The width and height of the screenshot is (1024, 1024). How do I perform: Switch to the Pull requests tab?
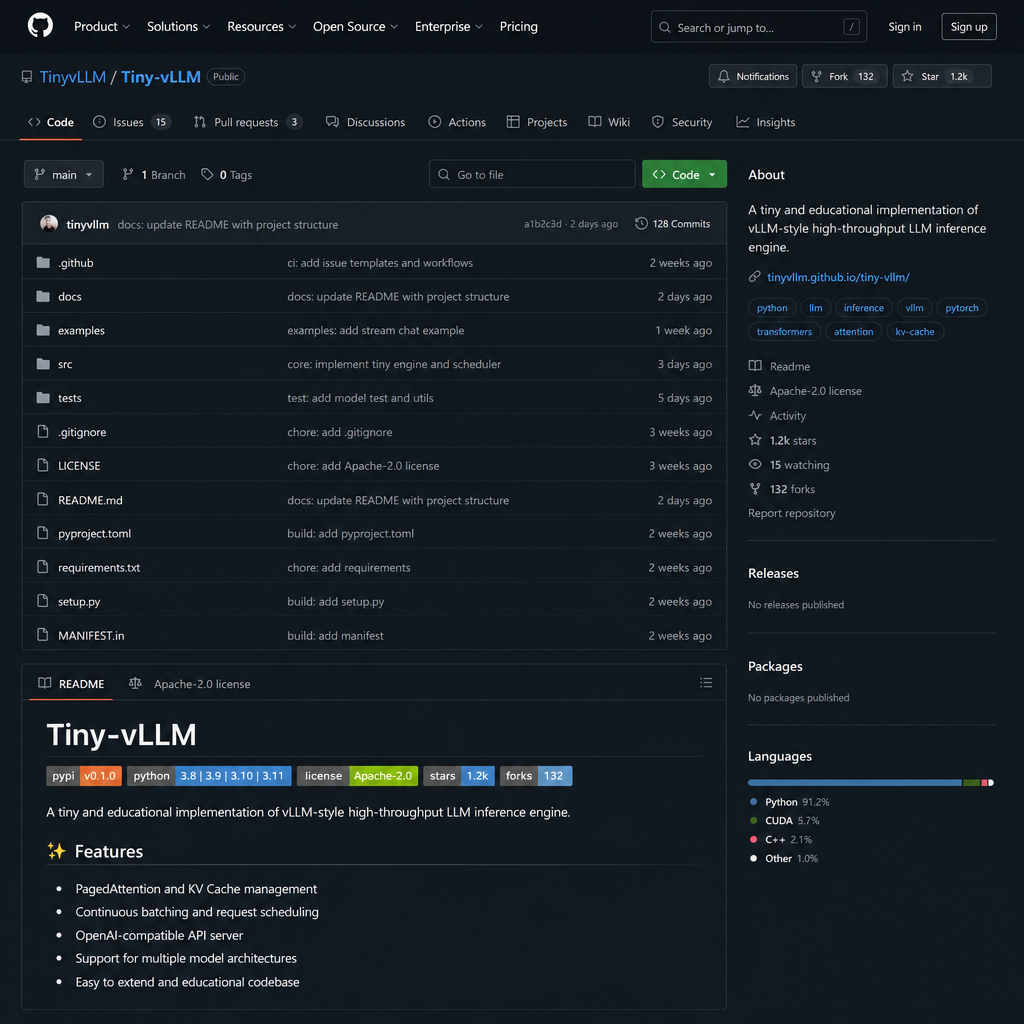248,122
